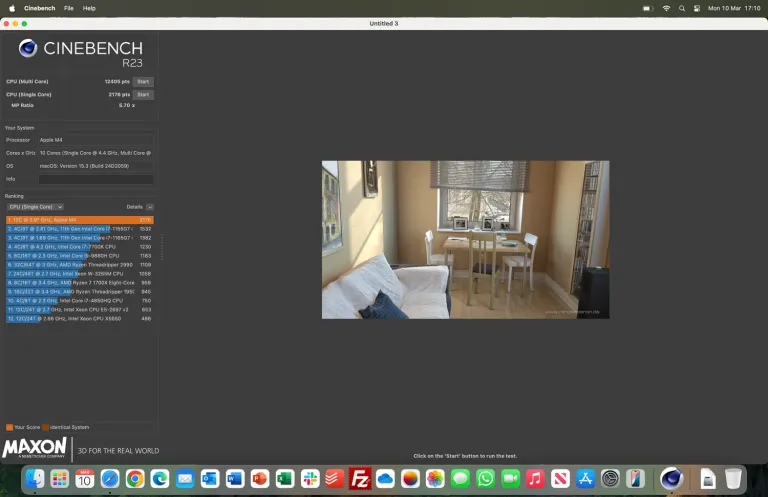Select the Intel Core i7-7700K ranking row
Viewport: 768px width, 497px height.
pos(79,246)
